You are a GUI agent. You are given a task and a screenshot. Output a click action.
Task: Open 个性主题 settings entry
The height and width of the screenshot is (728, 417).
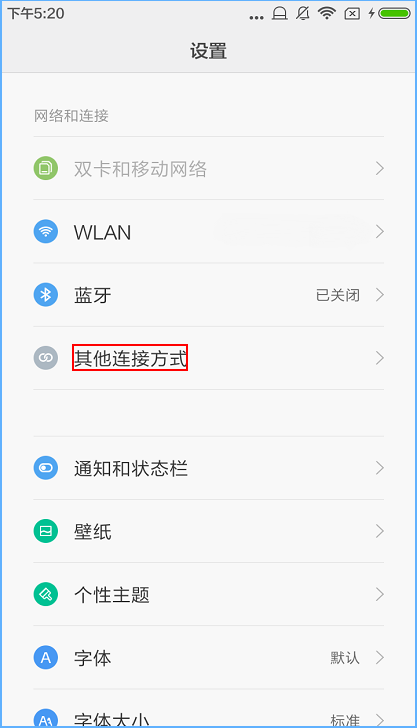point(208,594)
